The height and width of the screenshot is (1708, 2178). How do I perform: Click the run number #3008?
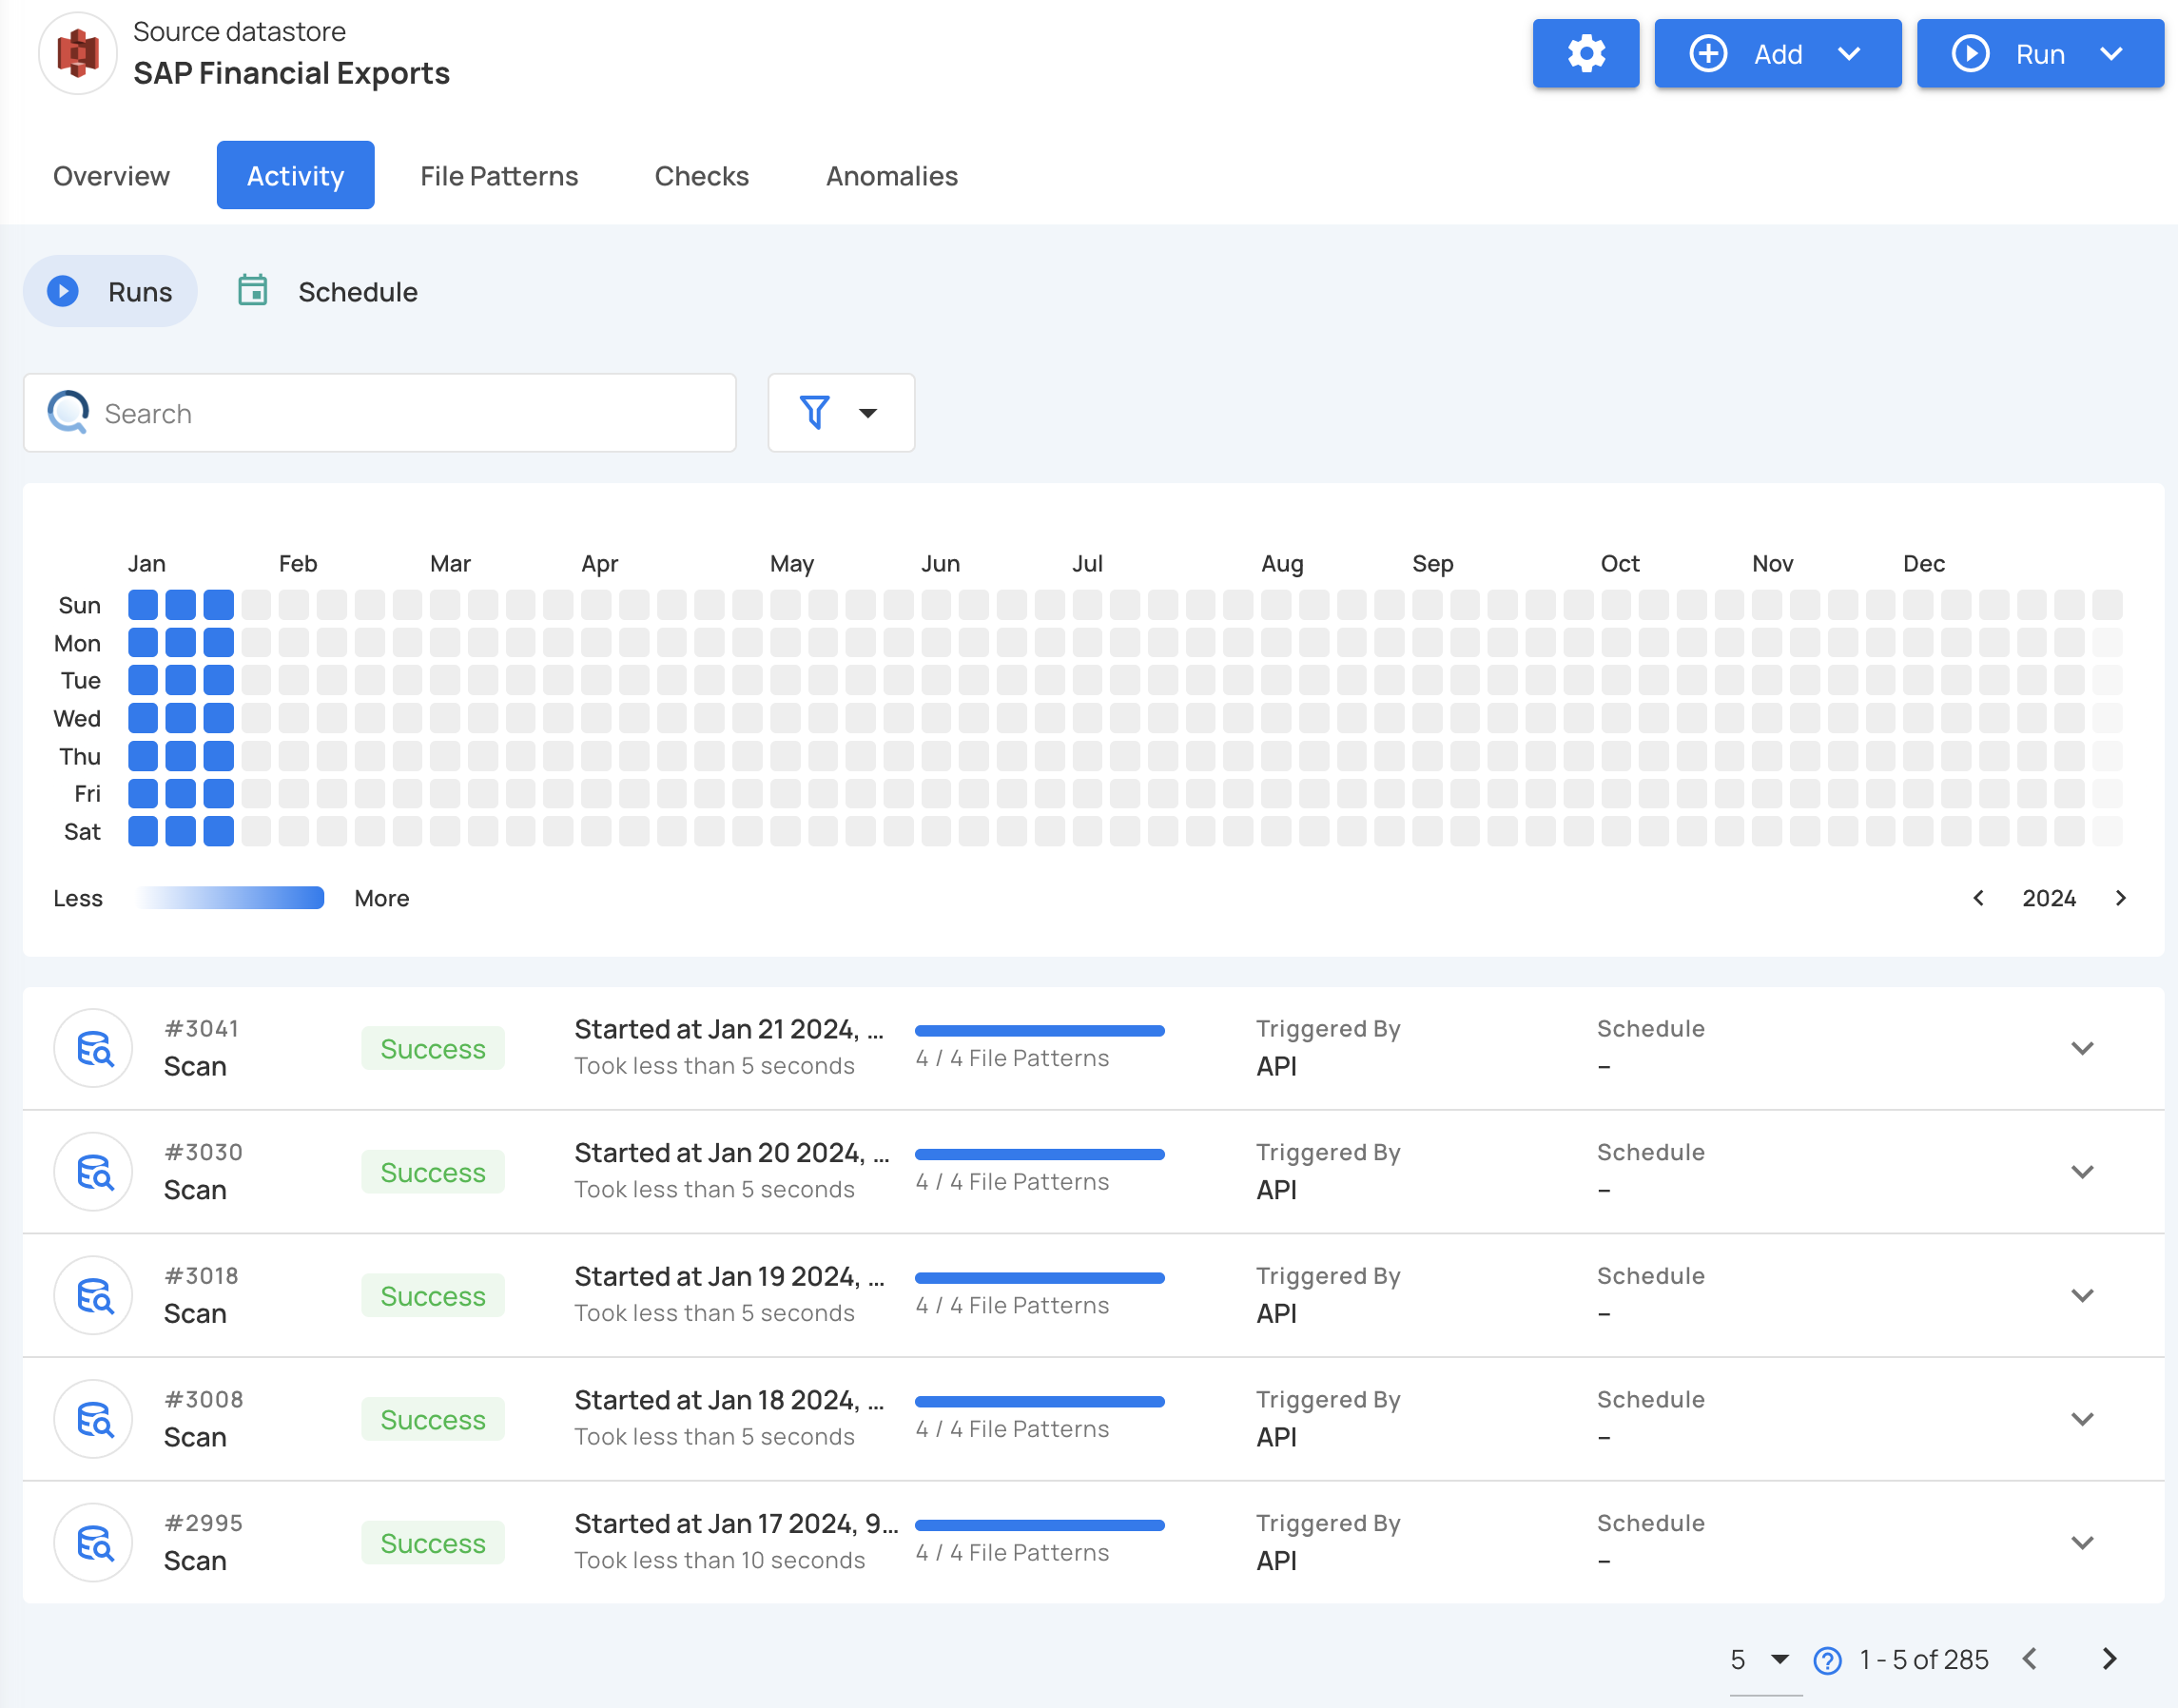203,1399
